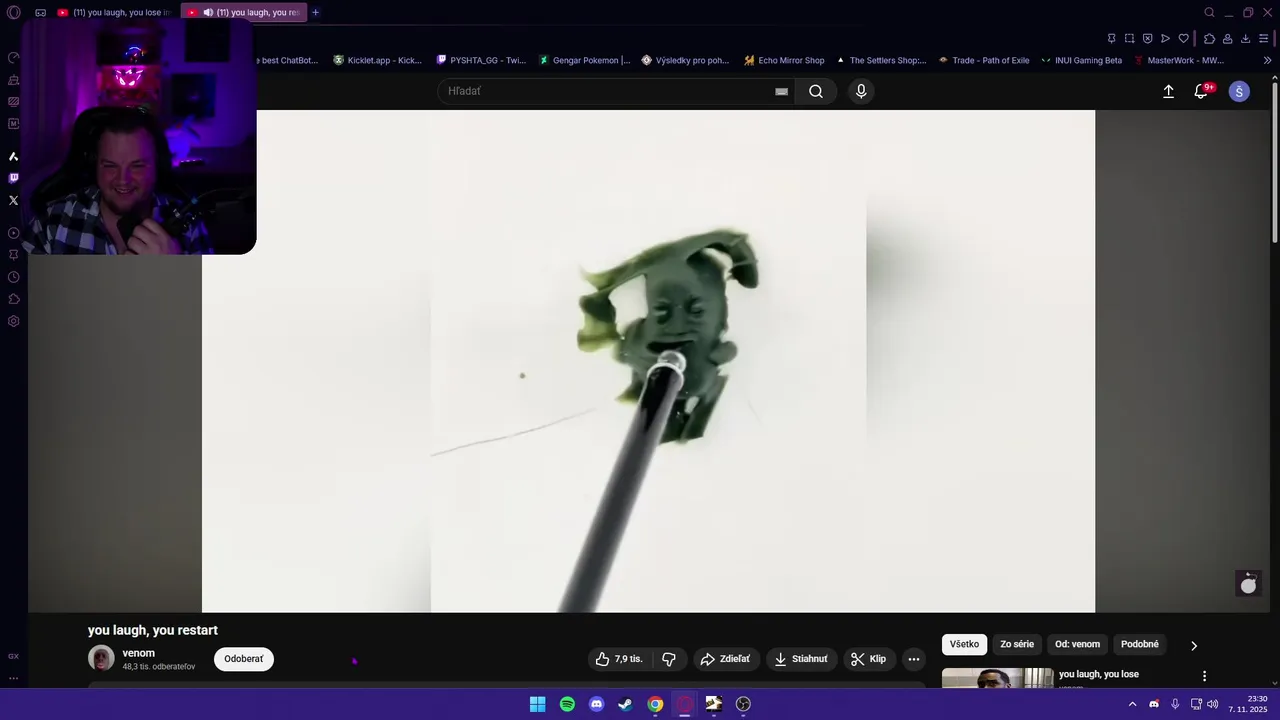Click the tab search magnifier icon

(1209, 12)
